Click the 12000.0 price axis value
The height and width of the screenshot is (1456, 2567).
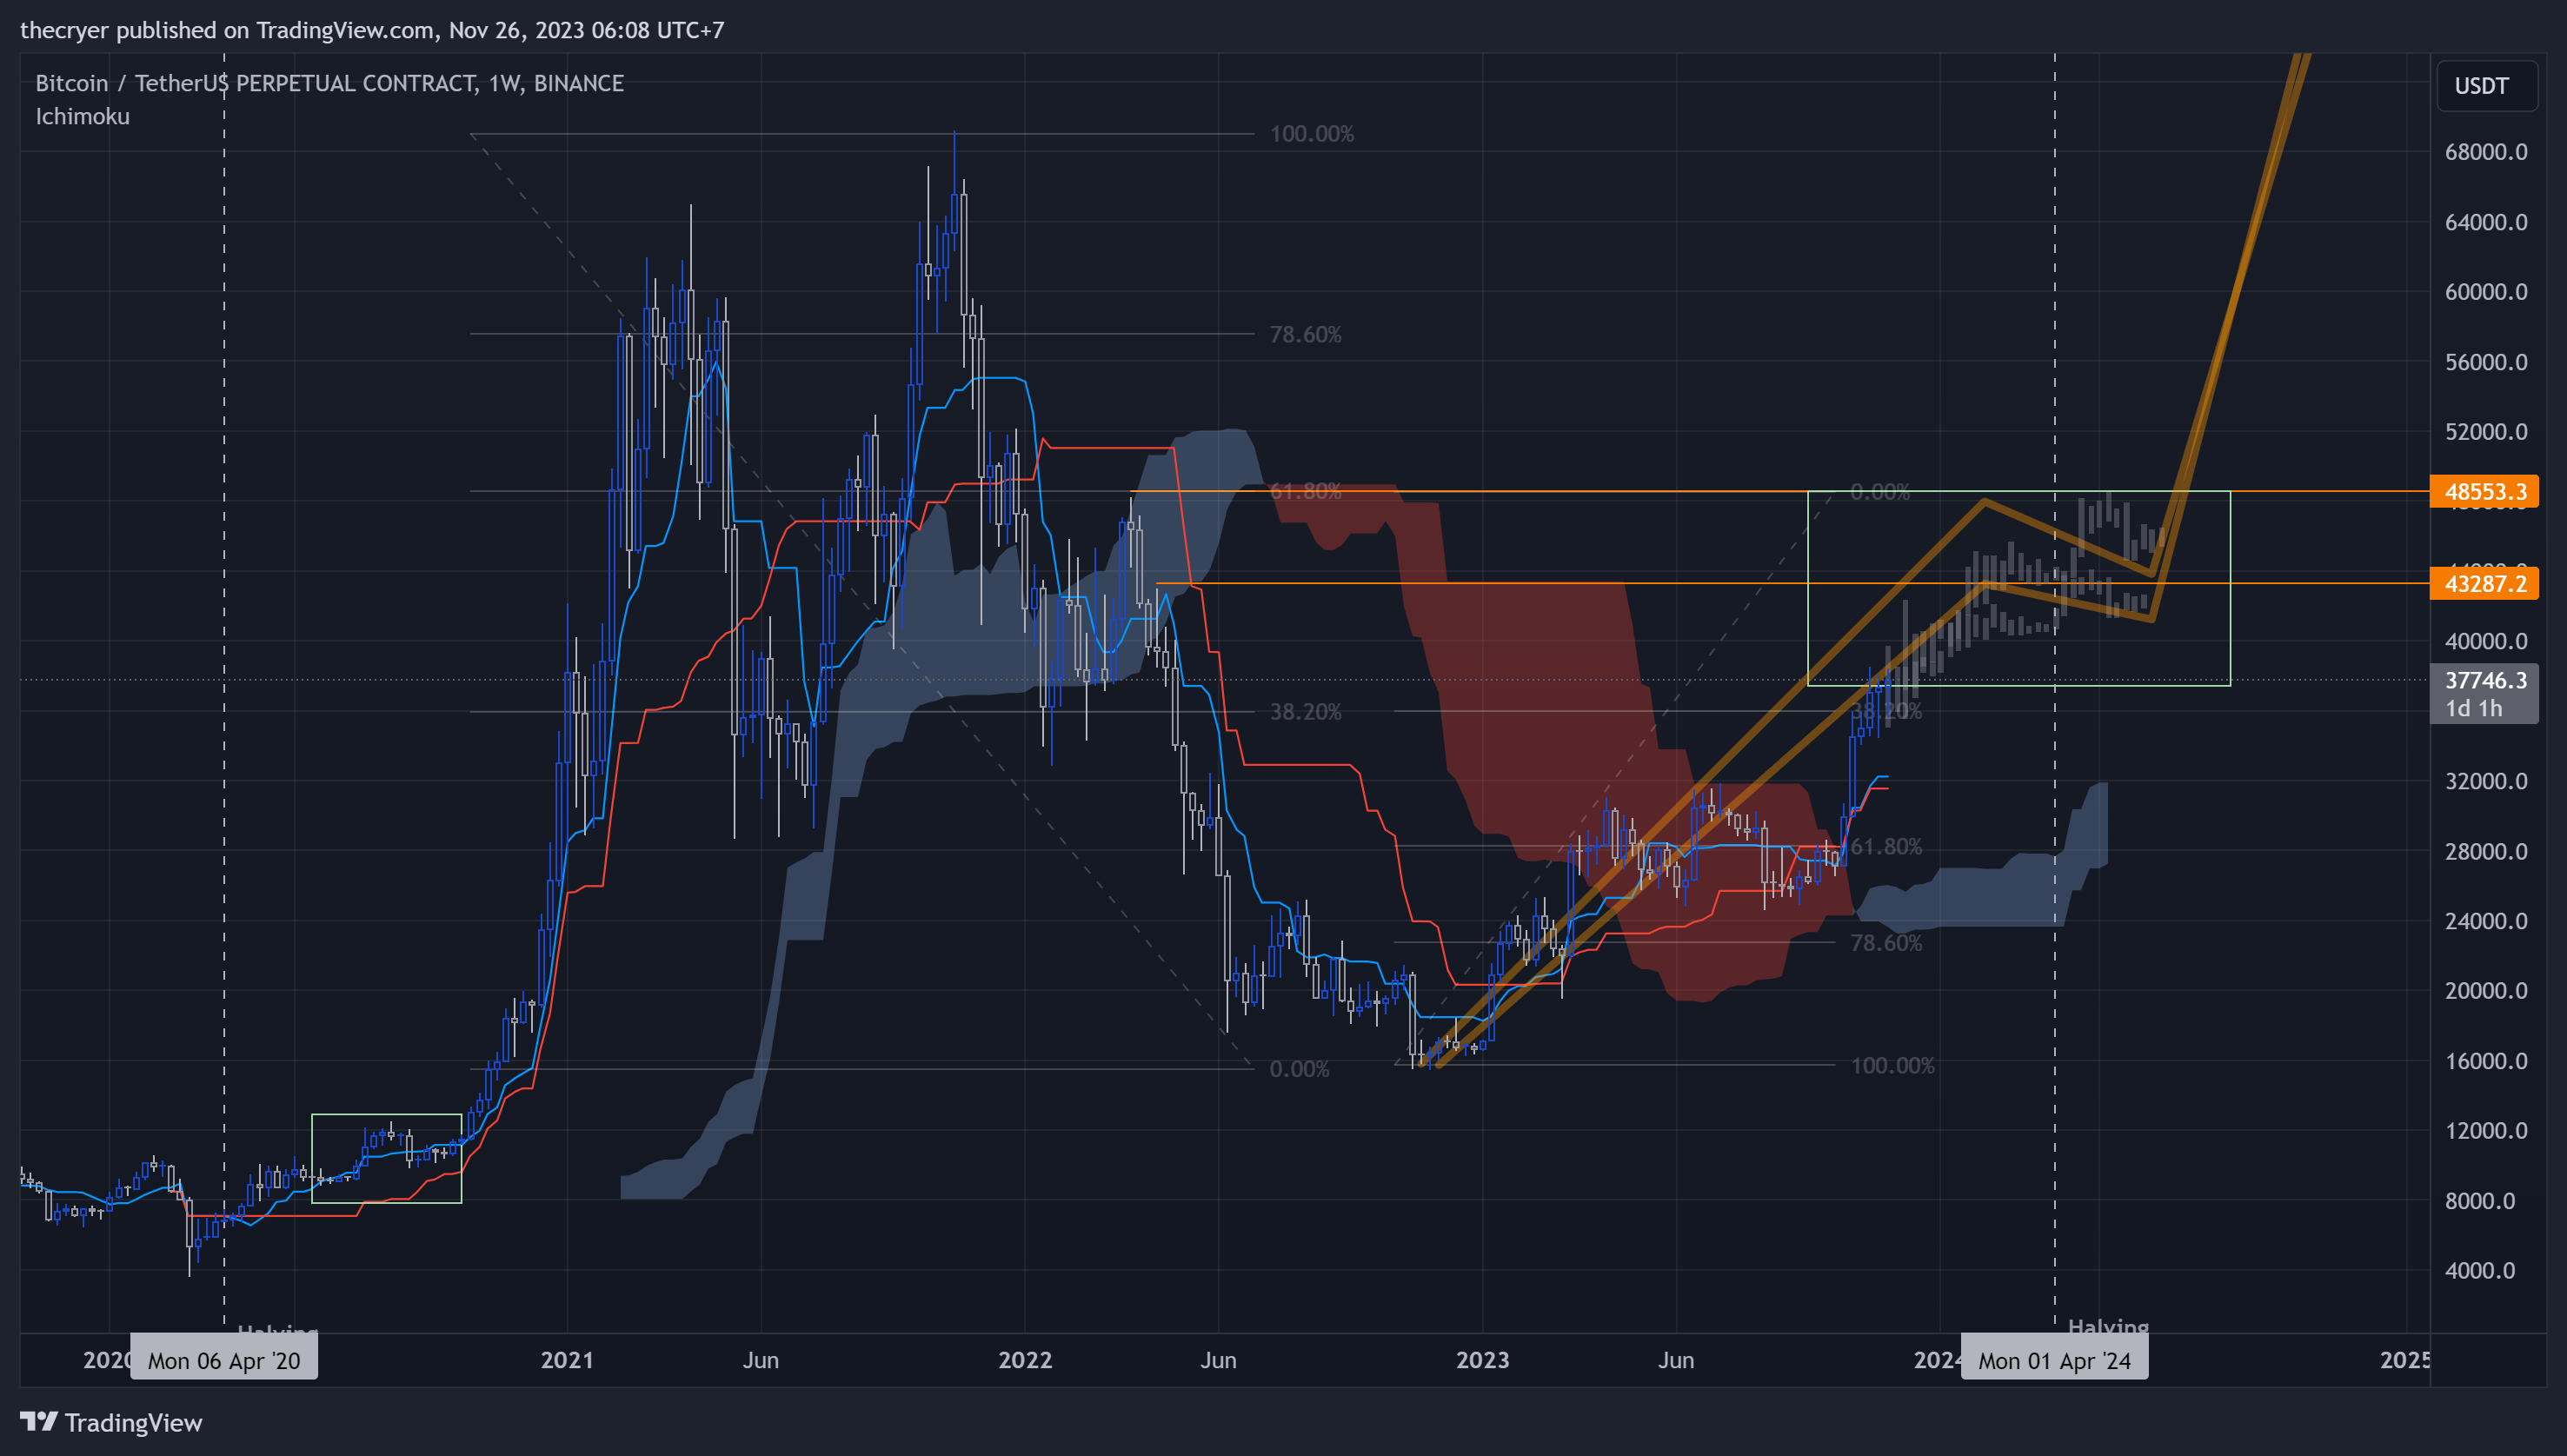[x=2485, y=1130]
